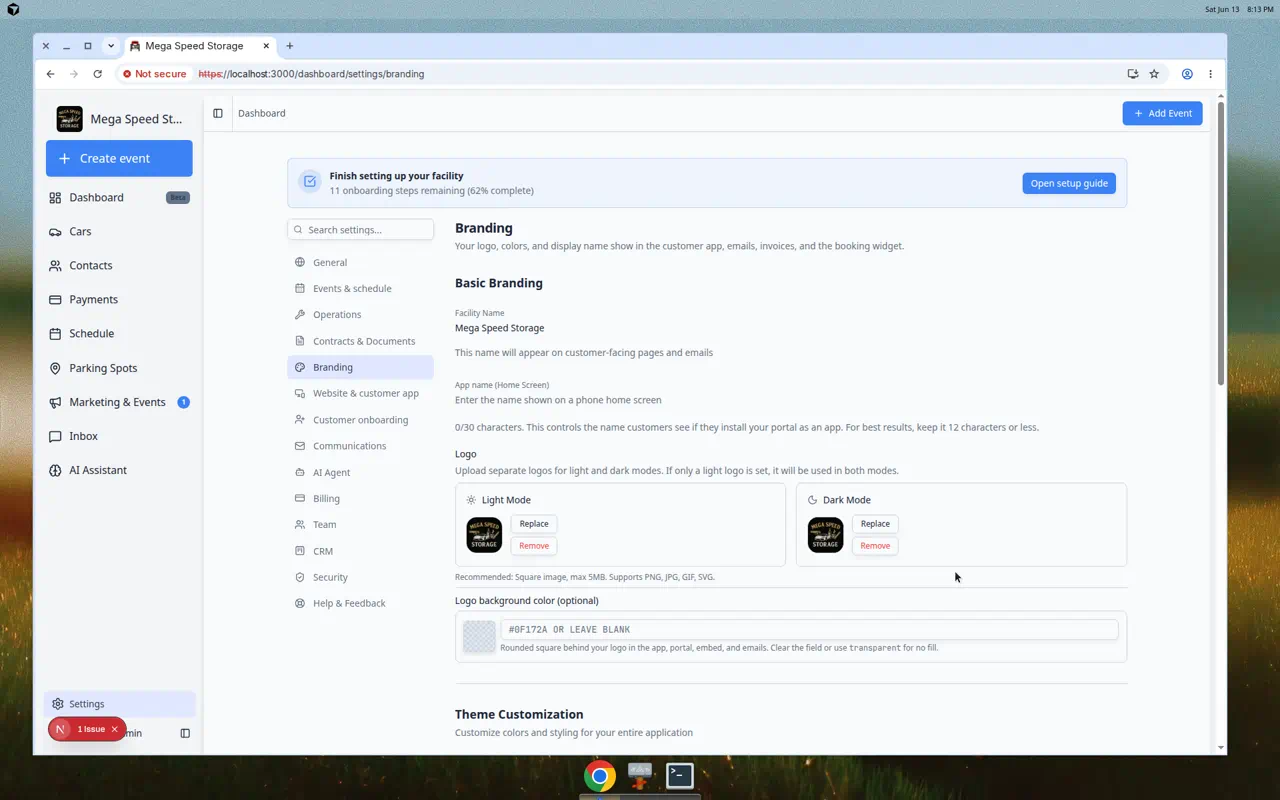Screen dimensions: 1280x800
Task: Open CRM settings
Action: 360,551
